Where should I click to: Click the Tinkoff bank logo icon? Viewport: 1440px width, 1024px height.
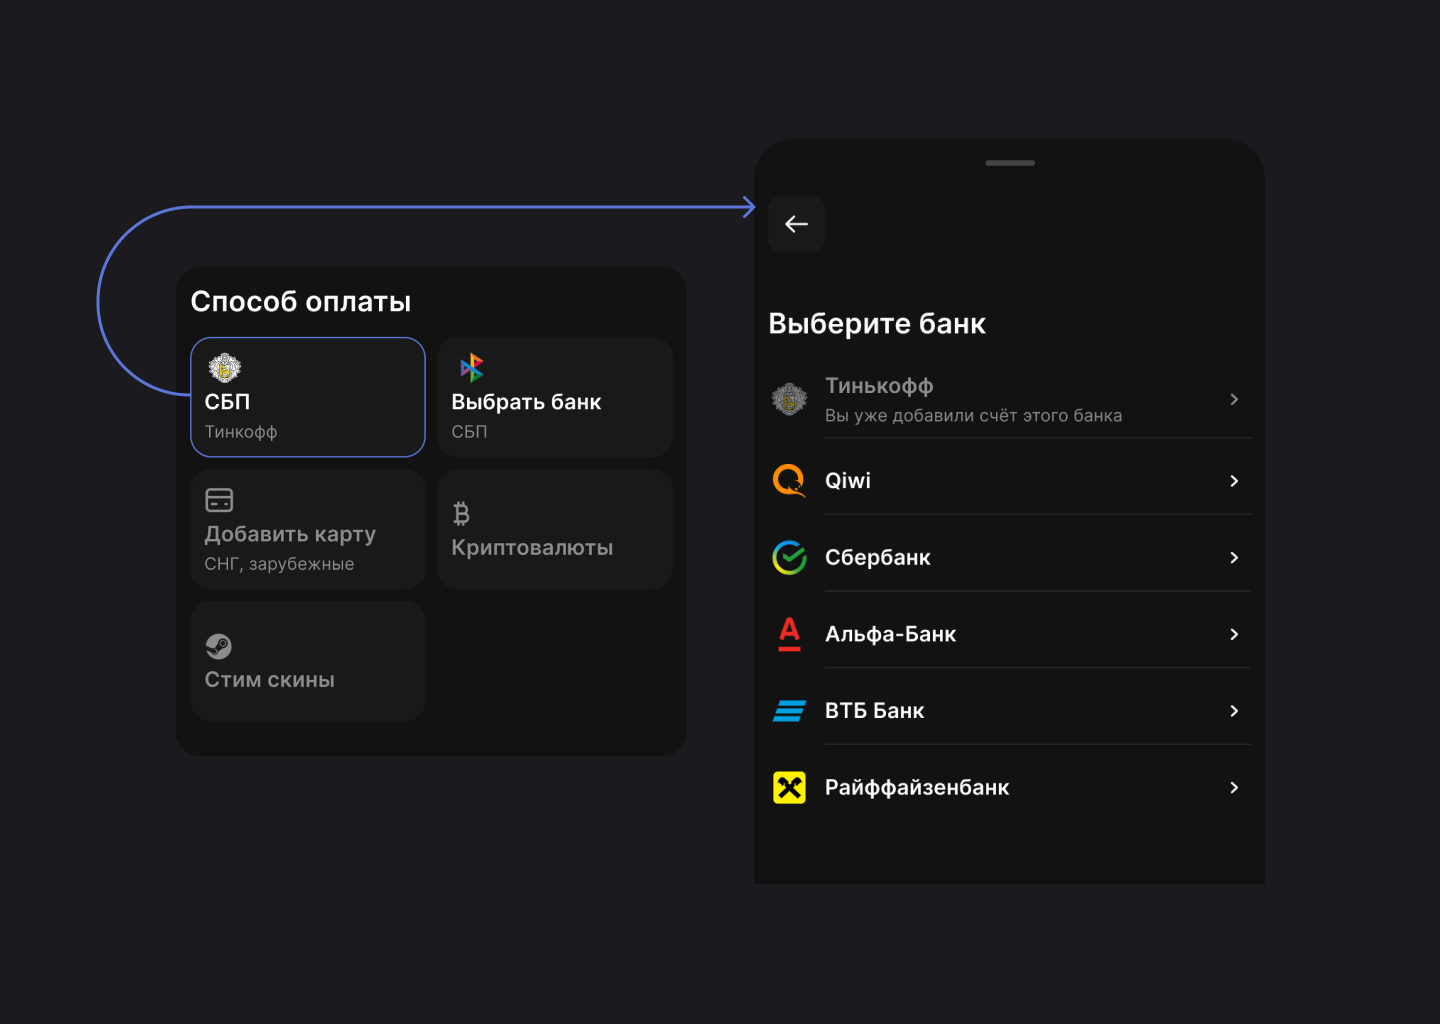coord(789,399)
